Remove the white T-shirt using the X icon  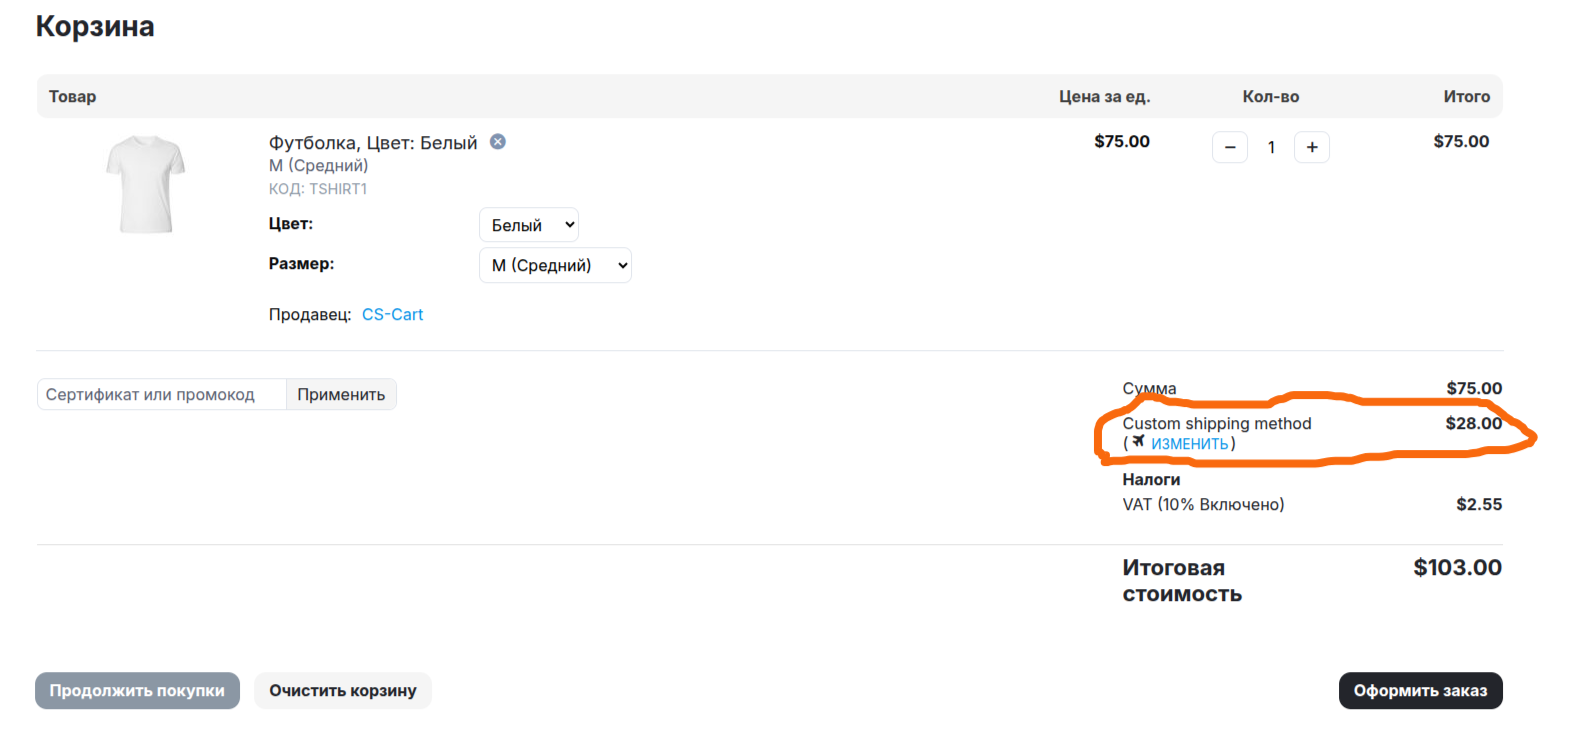click(497, 142)
